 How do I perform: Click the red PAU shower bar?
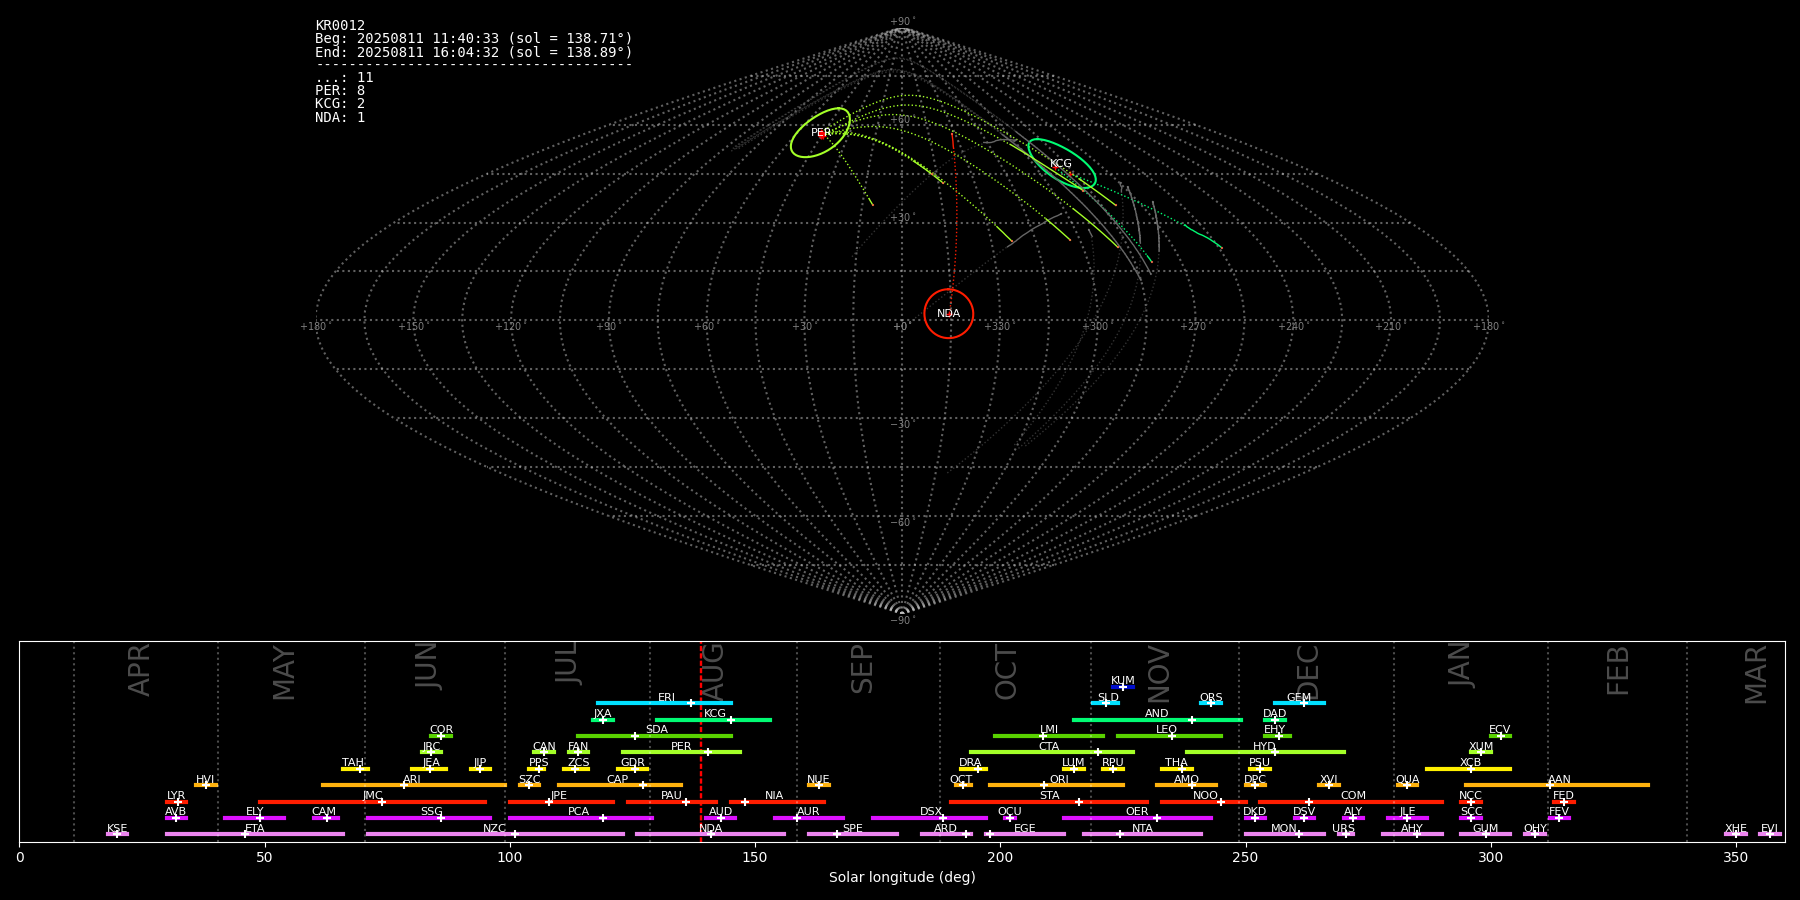(x=672, y=801)
